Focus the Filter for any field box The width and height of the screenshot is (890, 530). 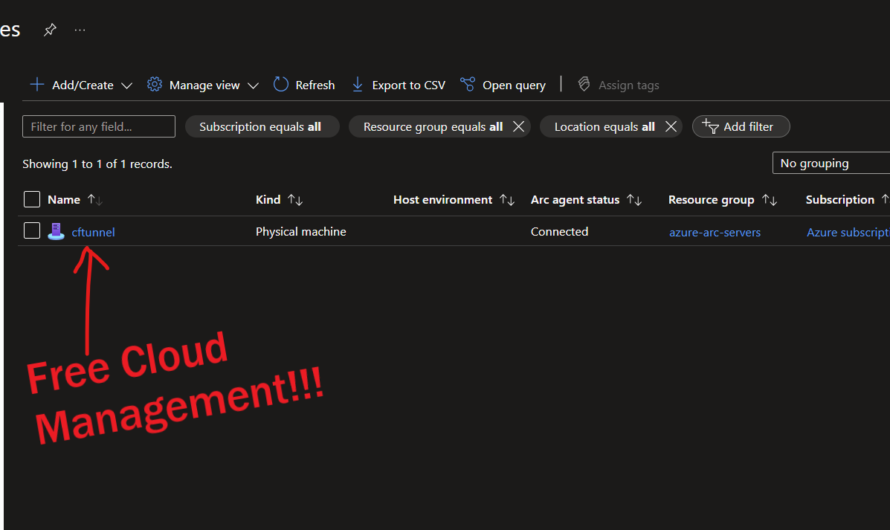point(99,127)
